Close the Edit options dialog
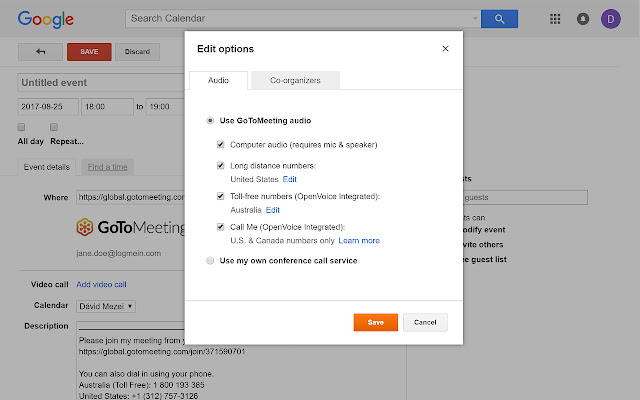The width and height of the screenshot is (640, 400). [x=445, y=48]
